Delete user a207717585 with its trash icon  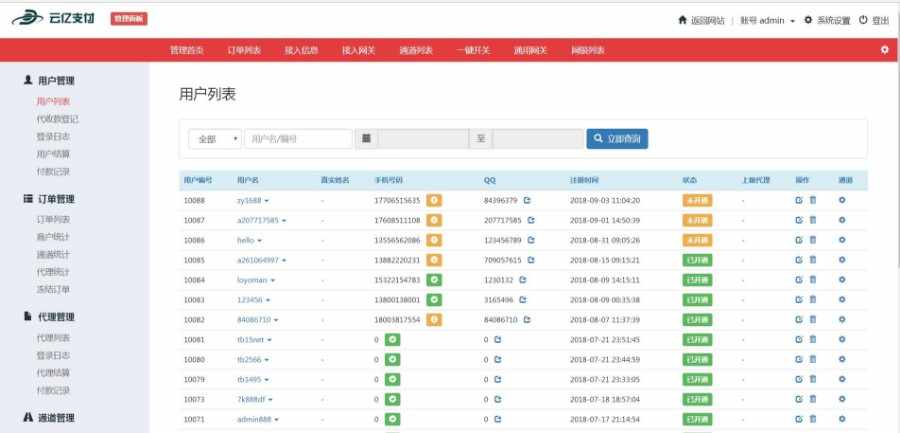pyautogui.click(x=813, y=220)
